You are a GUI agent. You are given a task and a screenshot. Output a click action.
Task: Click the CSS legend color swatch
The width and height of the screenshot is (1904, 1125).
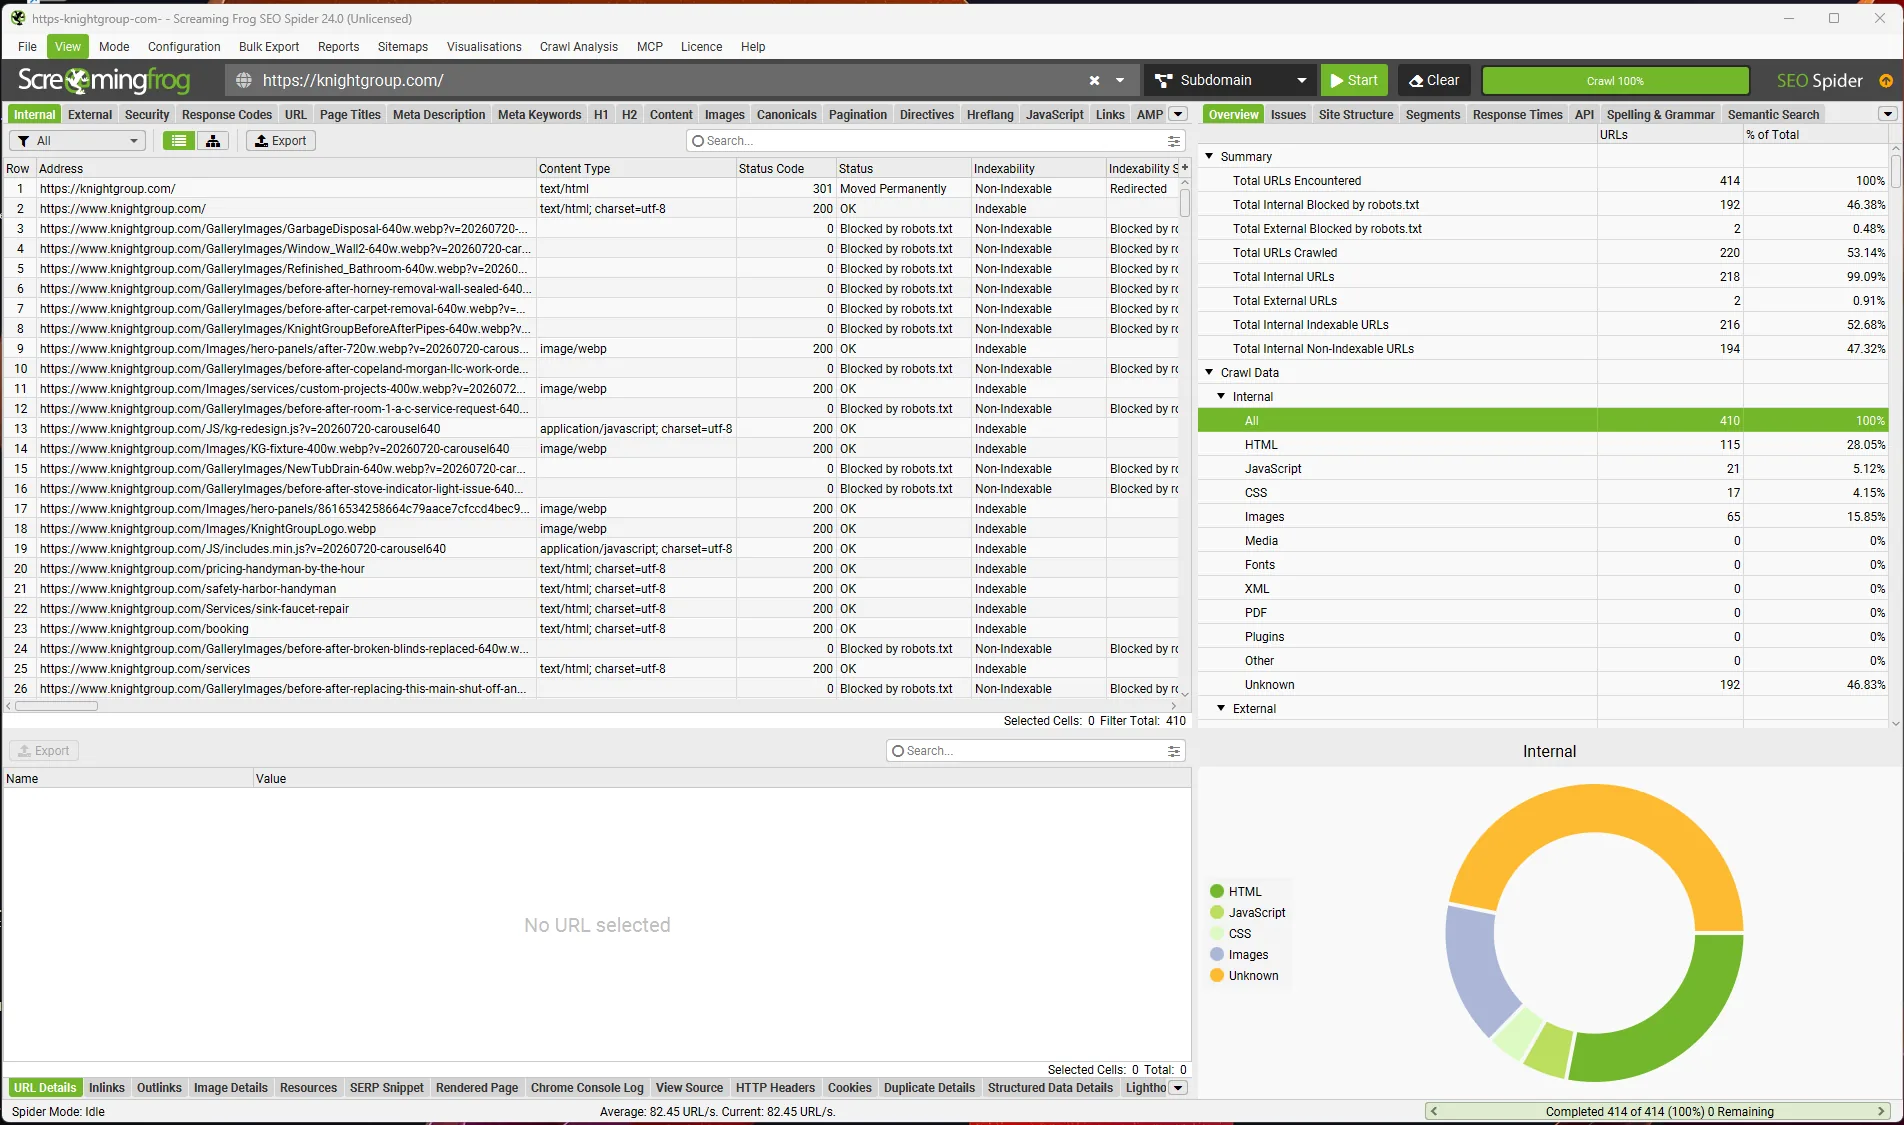point(1217,933)
